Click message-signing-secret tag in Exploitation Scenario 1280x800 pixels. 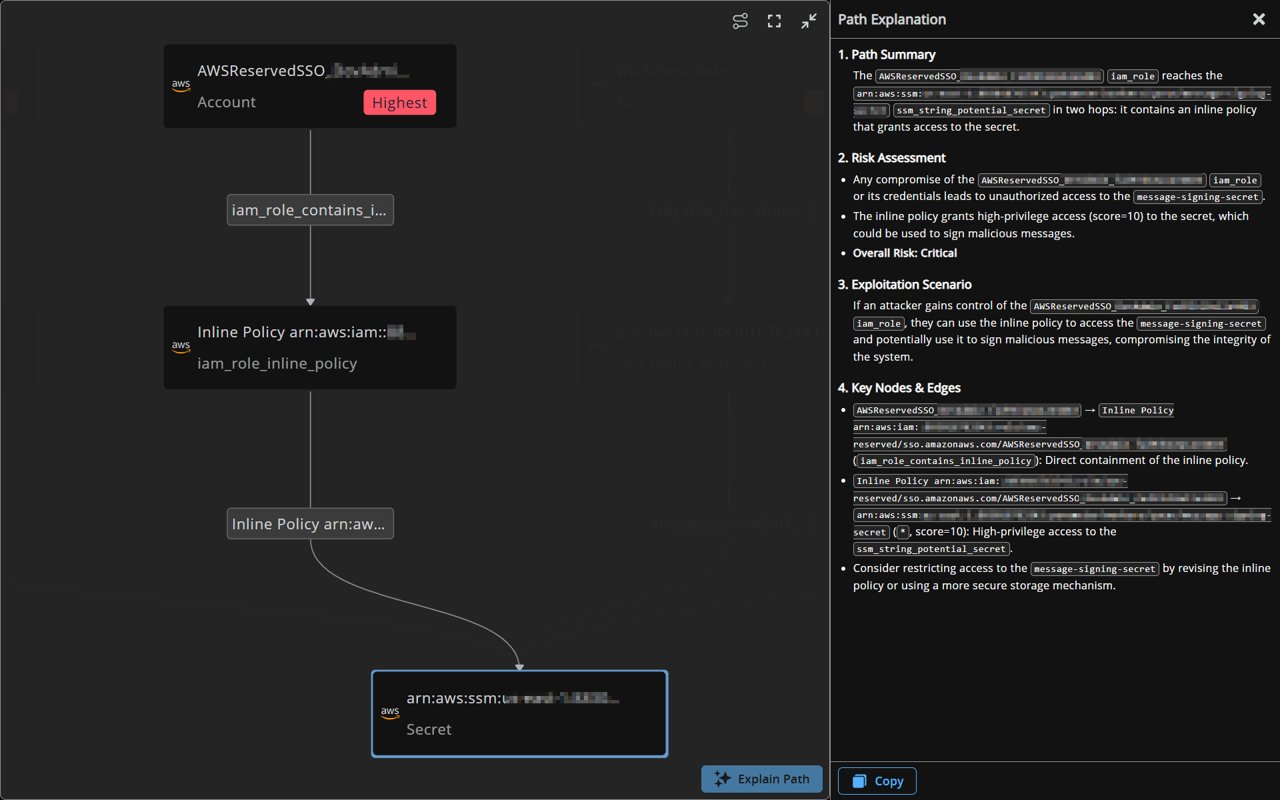(1202, 324)
